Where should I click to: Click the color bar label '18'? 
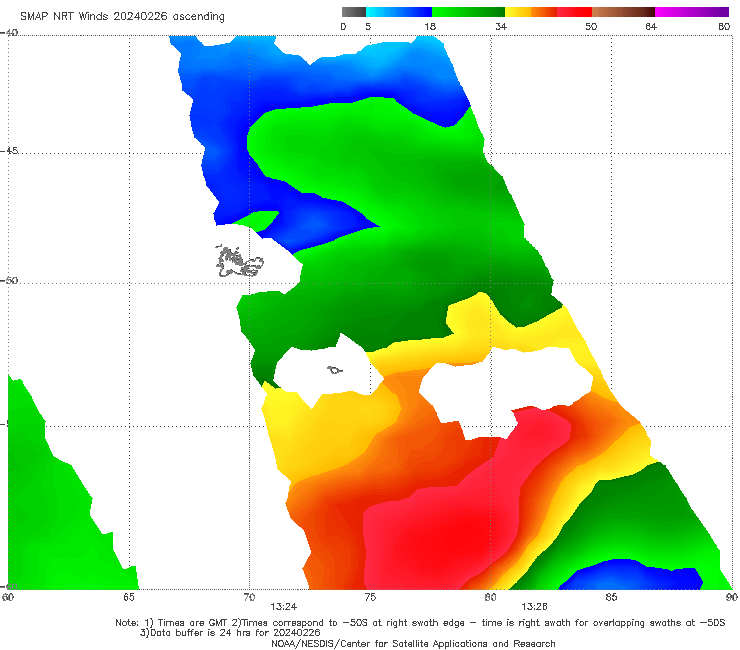430,26
